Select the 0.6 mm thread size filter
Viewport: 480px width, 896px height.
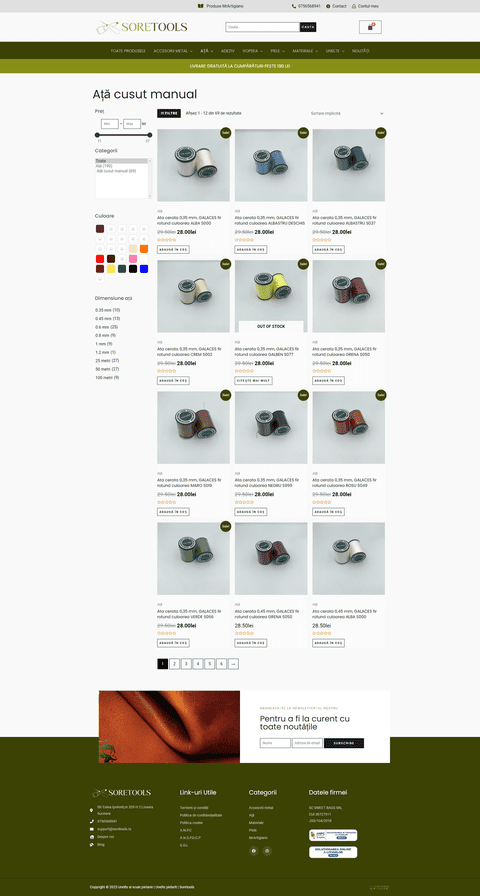point(107,327)
